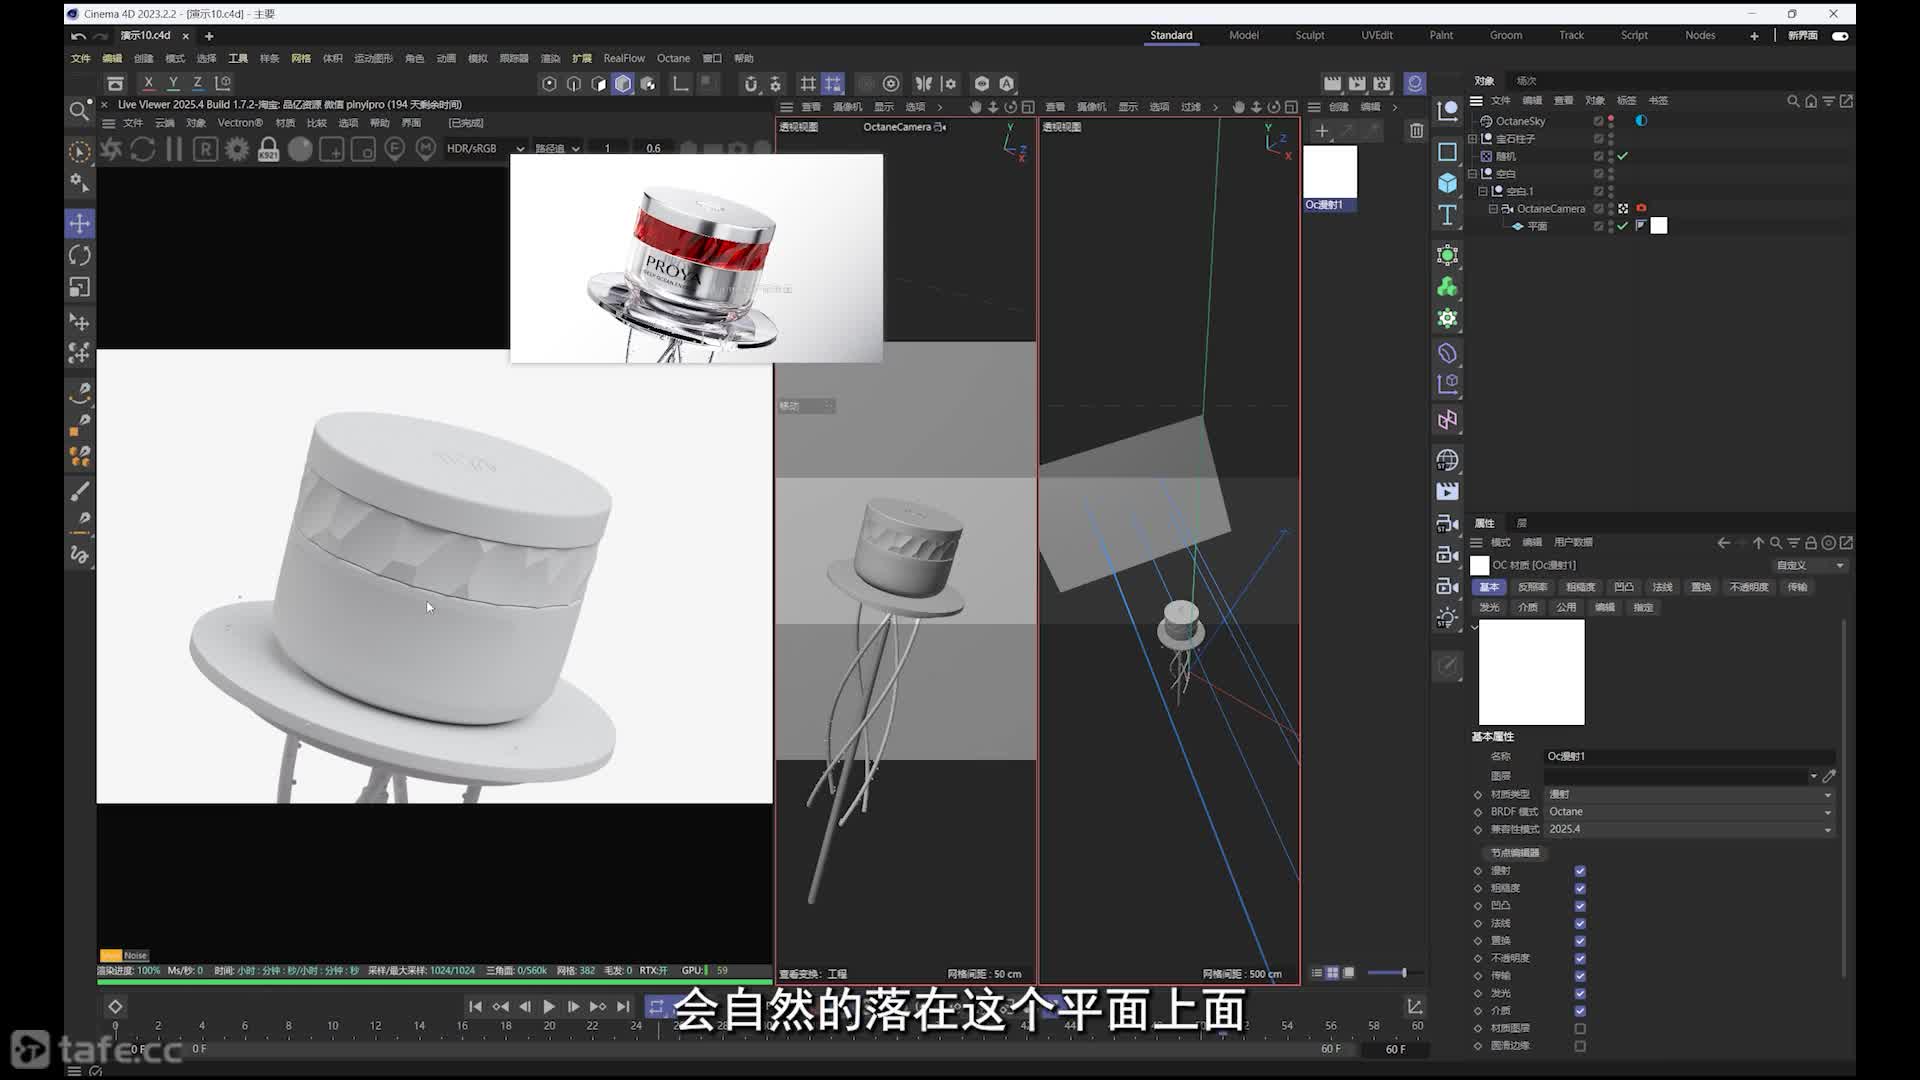The width and height of the screenshot is (1920, 1080).
Task: Click the 节点编辑器 button
Action: (1515, 853)
